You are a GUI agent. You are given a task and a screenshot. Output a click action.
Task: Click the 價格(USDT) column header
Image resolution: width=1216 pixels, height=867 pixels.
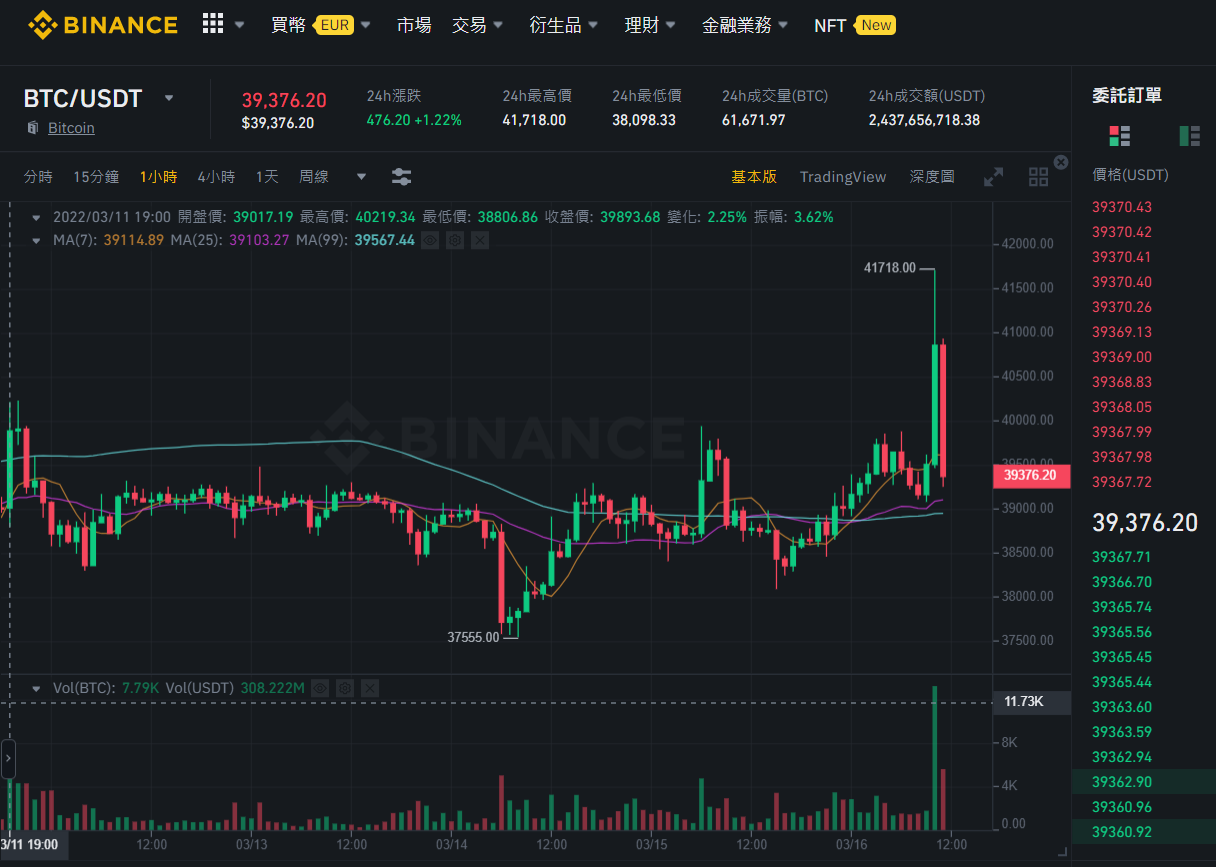point(1130,175)
